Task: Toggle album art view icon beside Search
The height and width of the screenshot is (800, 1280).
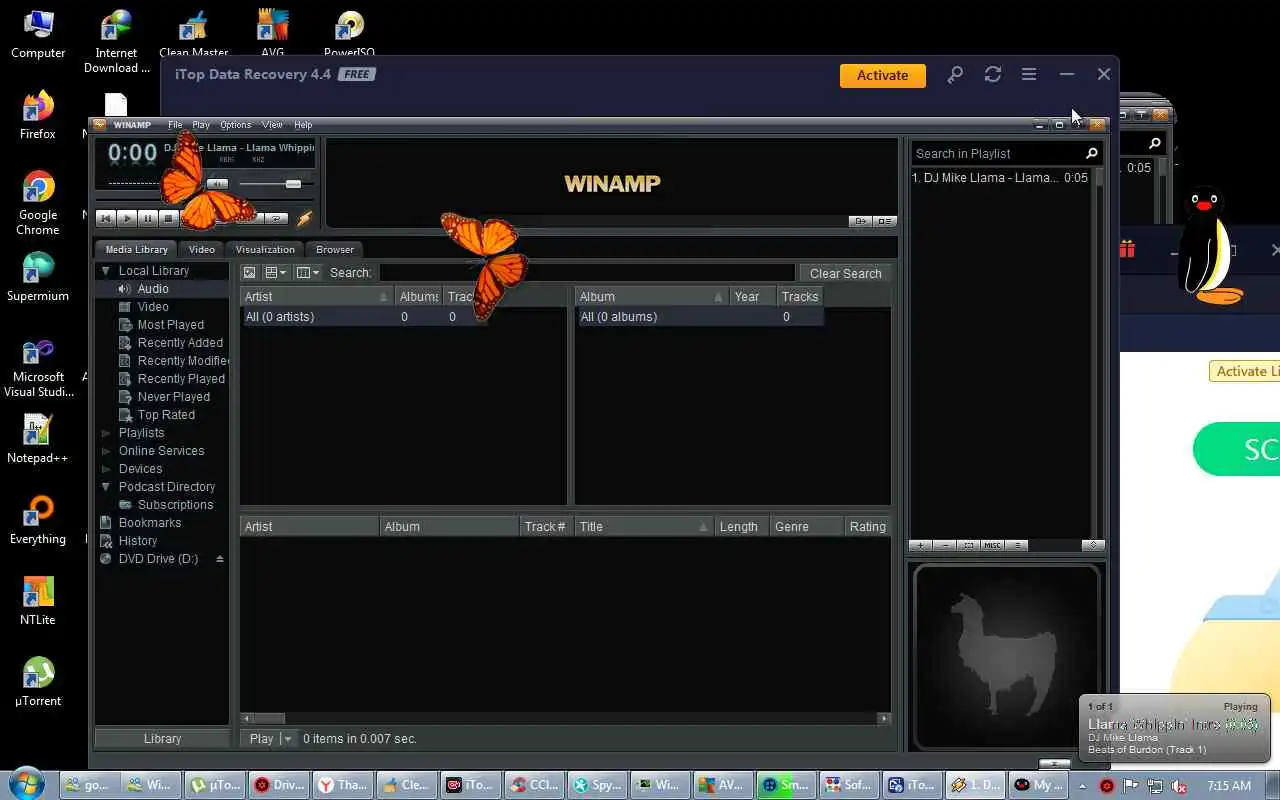Action: [249, 273]
